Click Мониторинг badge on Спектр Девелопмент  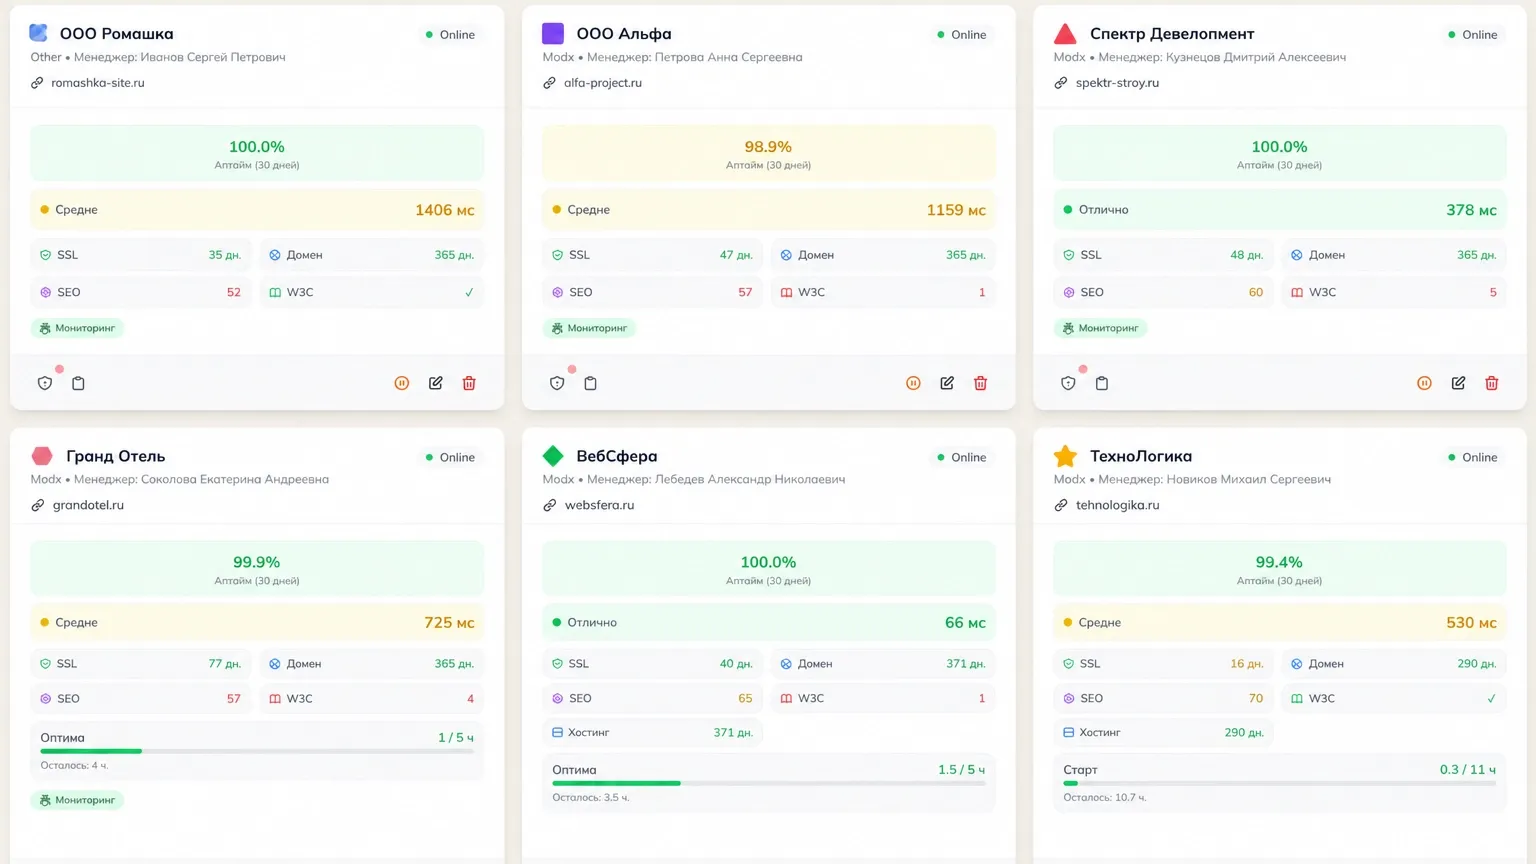click(x=1100, y=328)
